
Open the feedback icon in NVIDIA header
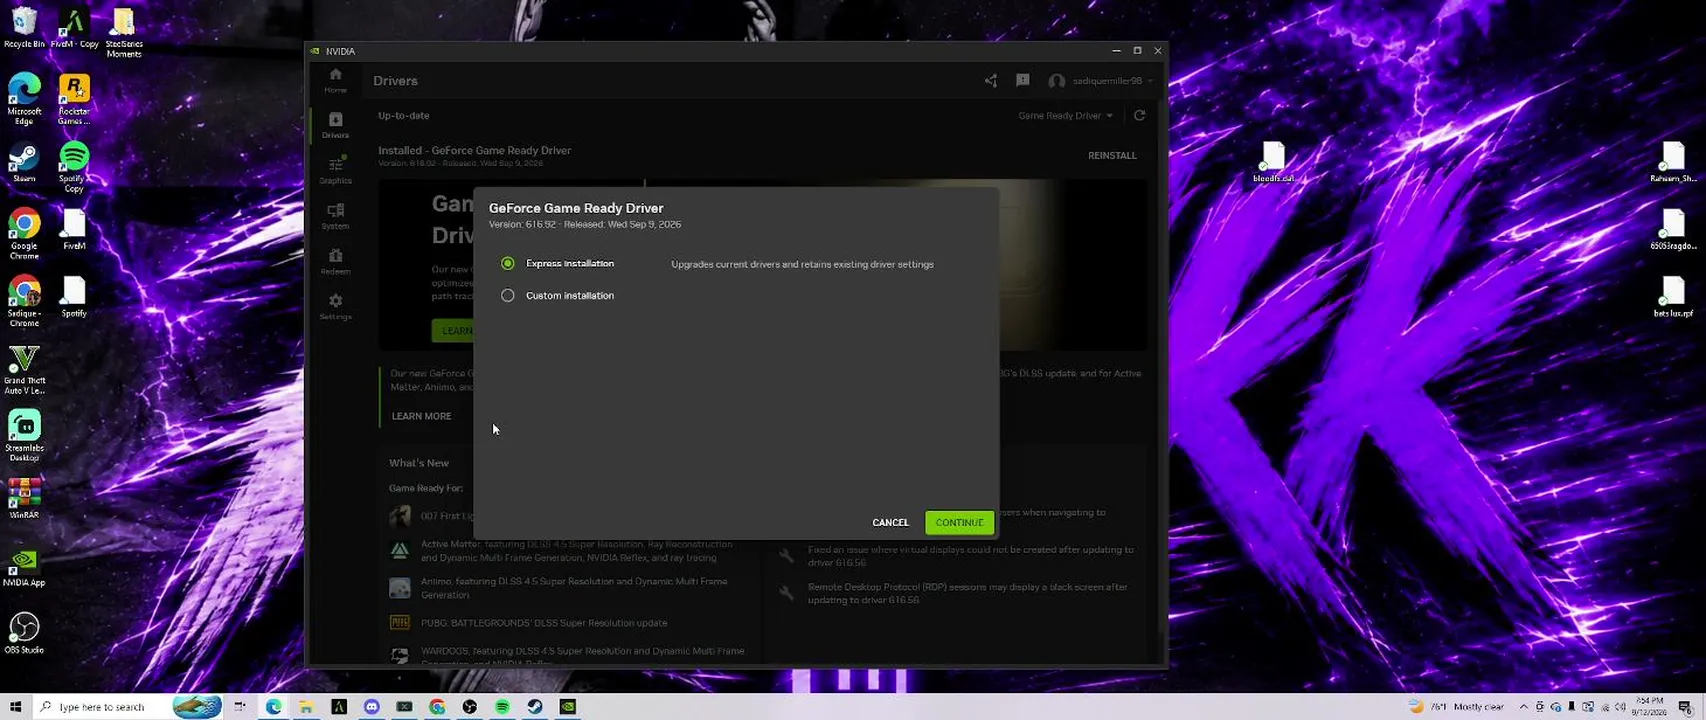tap(1022, 81)
